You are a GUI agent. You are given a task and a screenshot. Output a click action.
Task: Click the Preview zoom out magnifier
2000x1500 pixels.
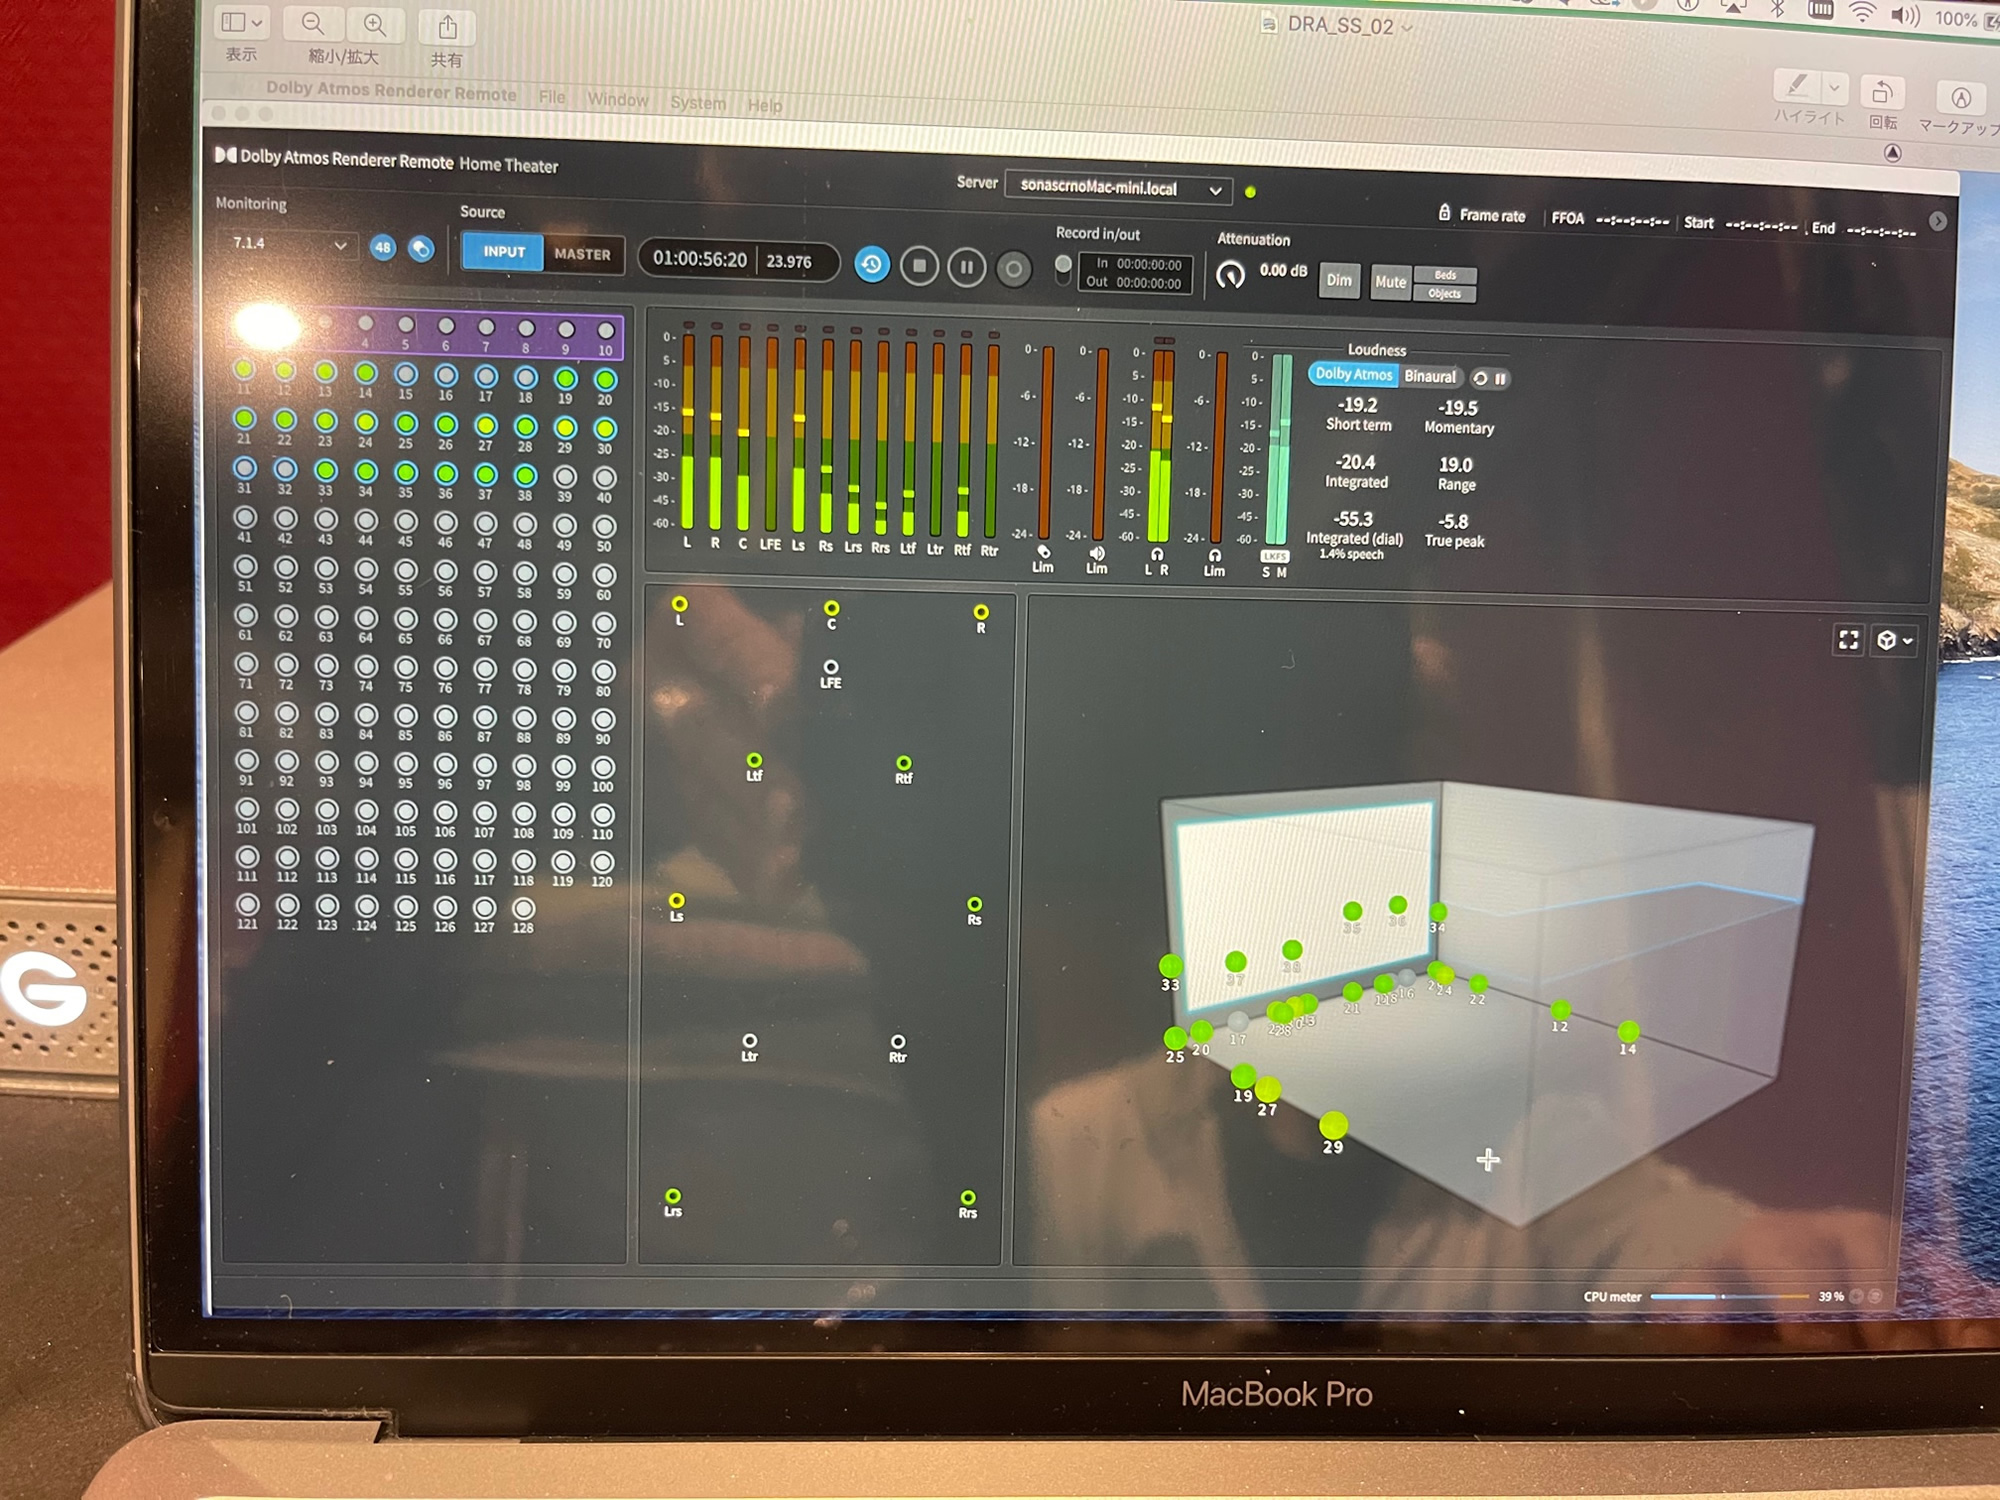[313, 23]
